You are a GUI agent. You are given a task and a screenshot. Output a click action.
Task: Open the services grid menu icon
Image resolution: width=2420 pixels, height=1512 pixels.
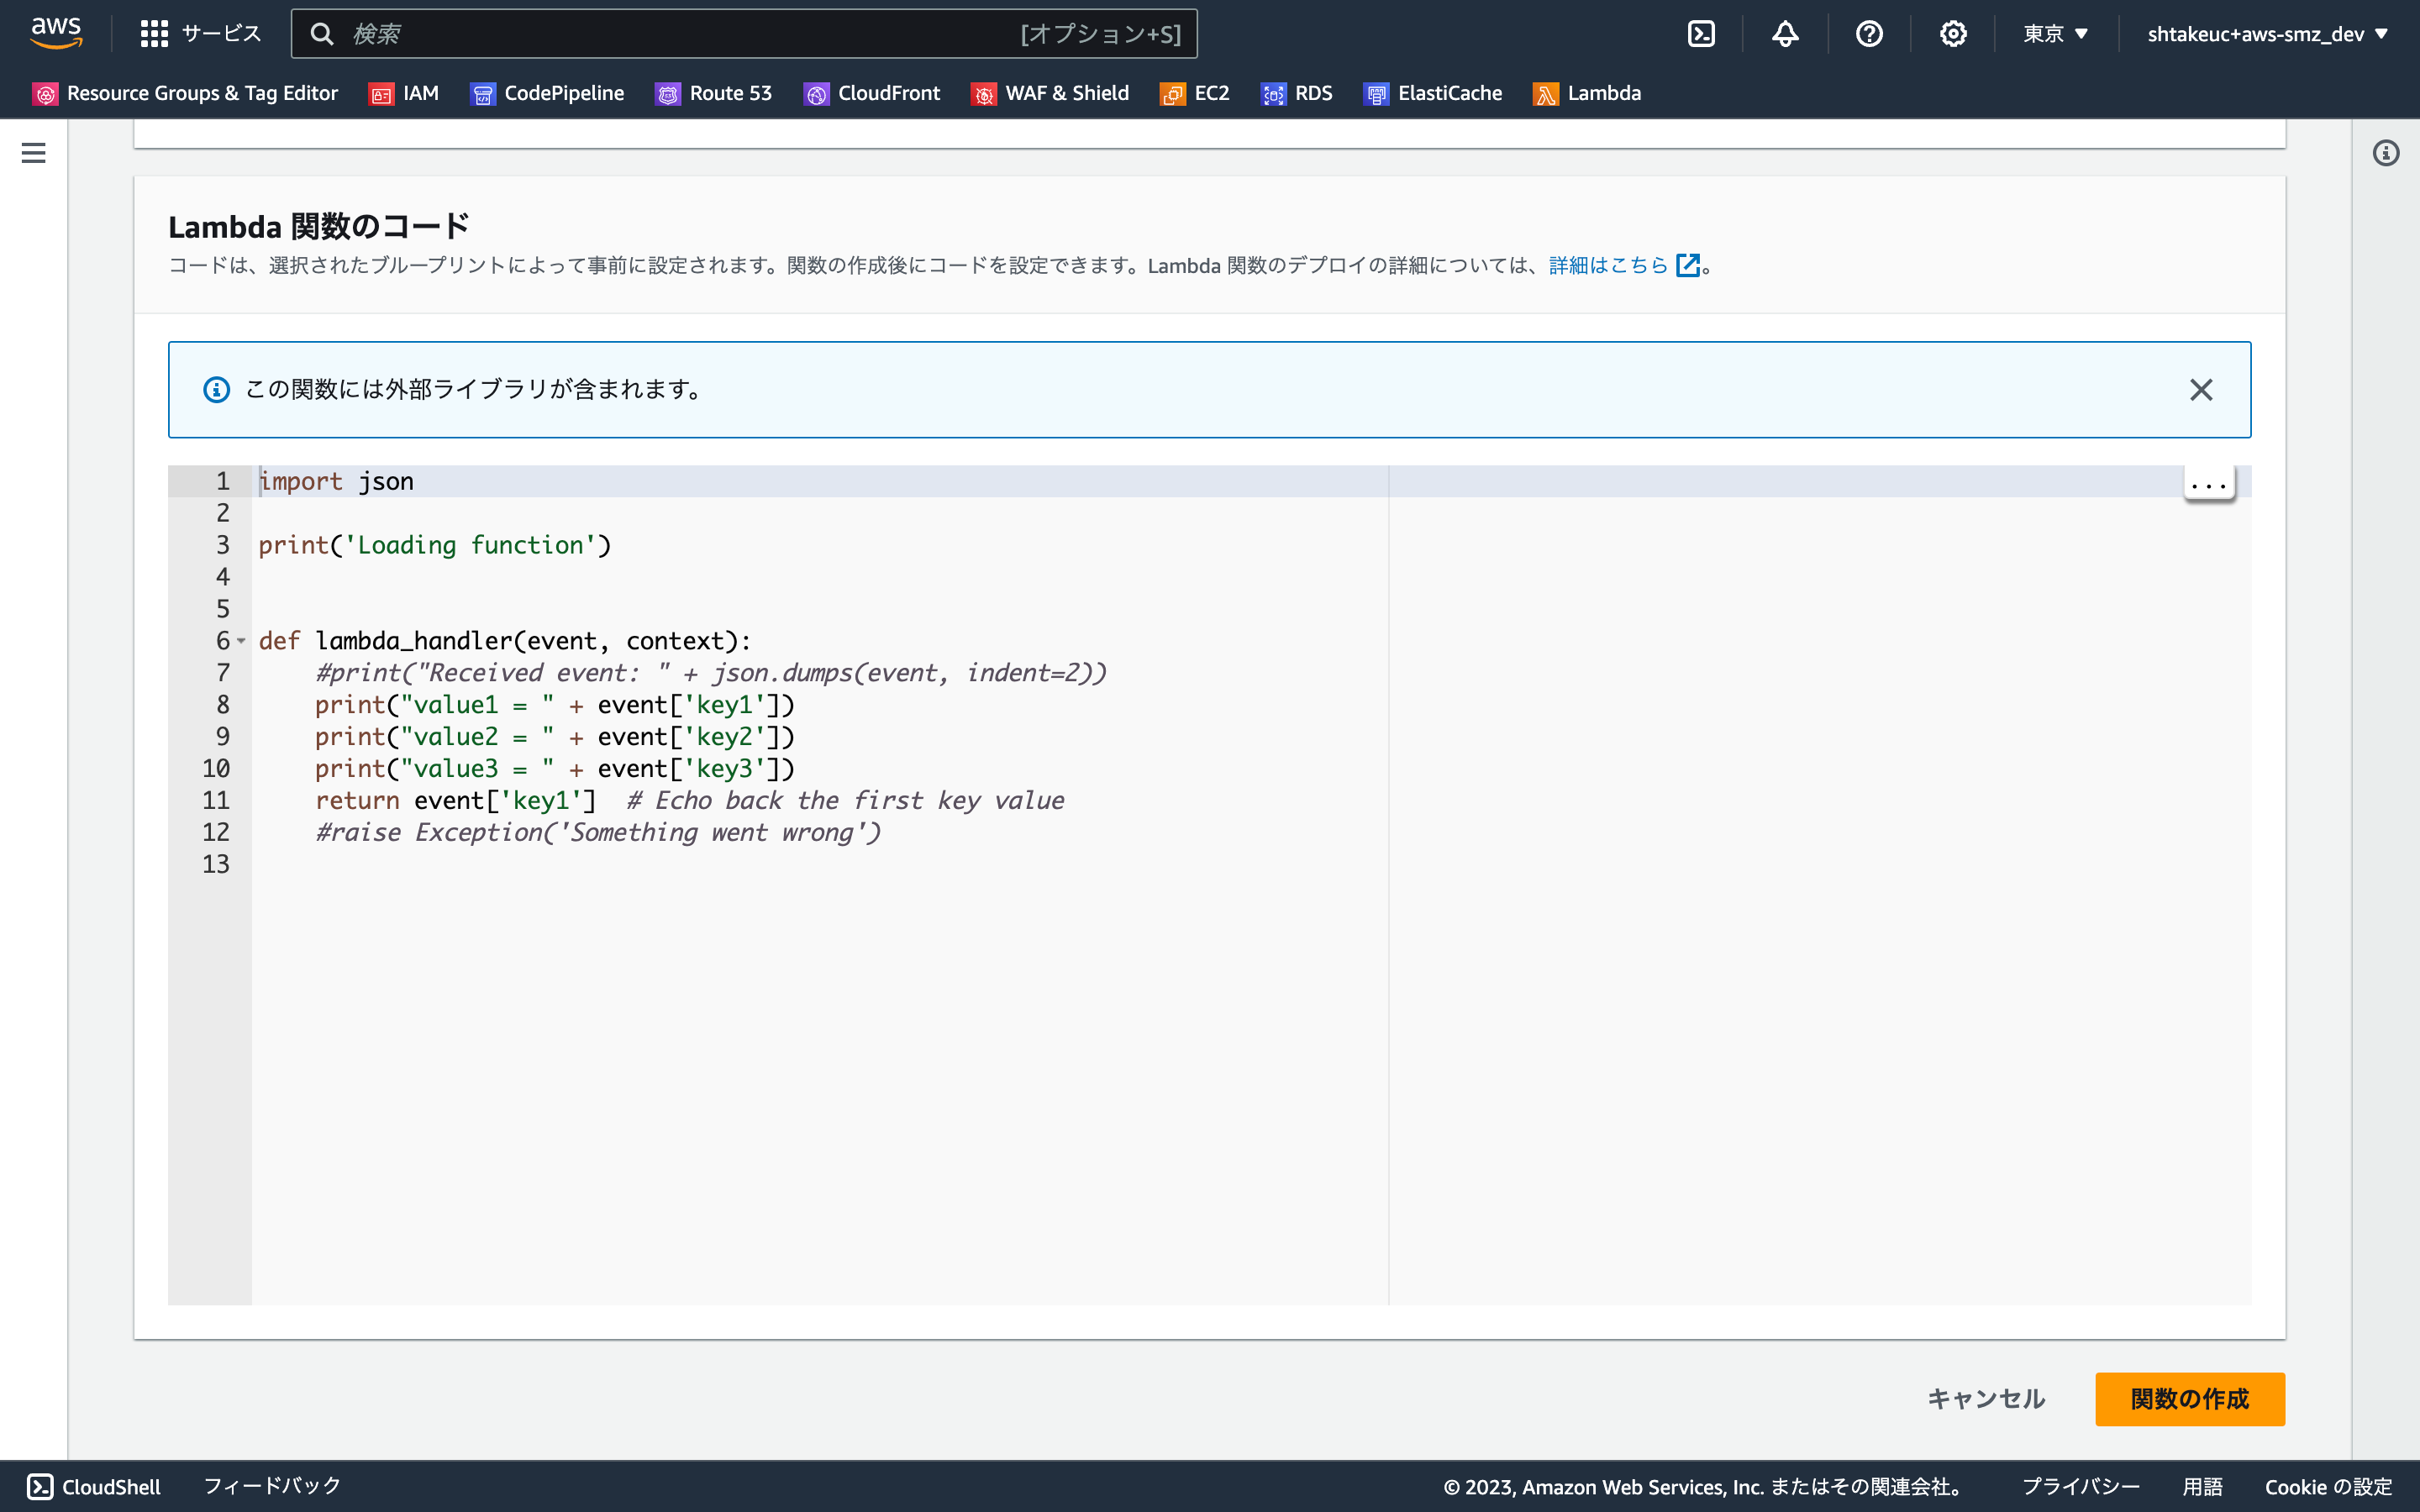154,34
